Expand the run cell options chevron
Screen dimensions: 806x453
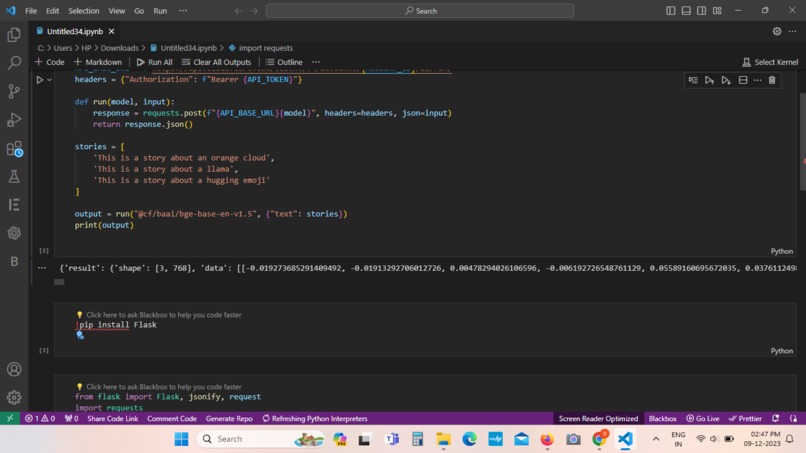[49, 80]
